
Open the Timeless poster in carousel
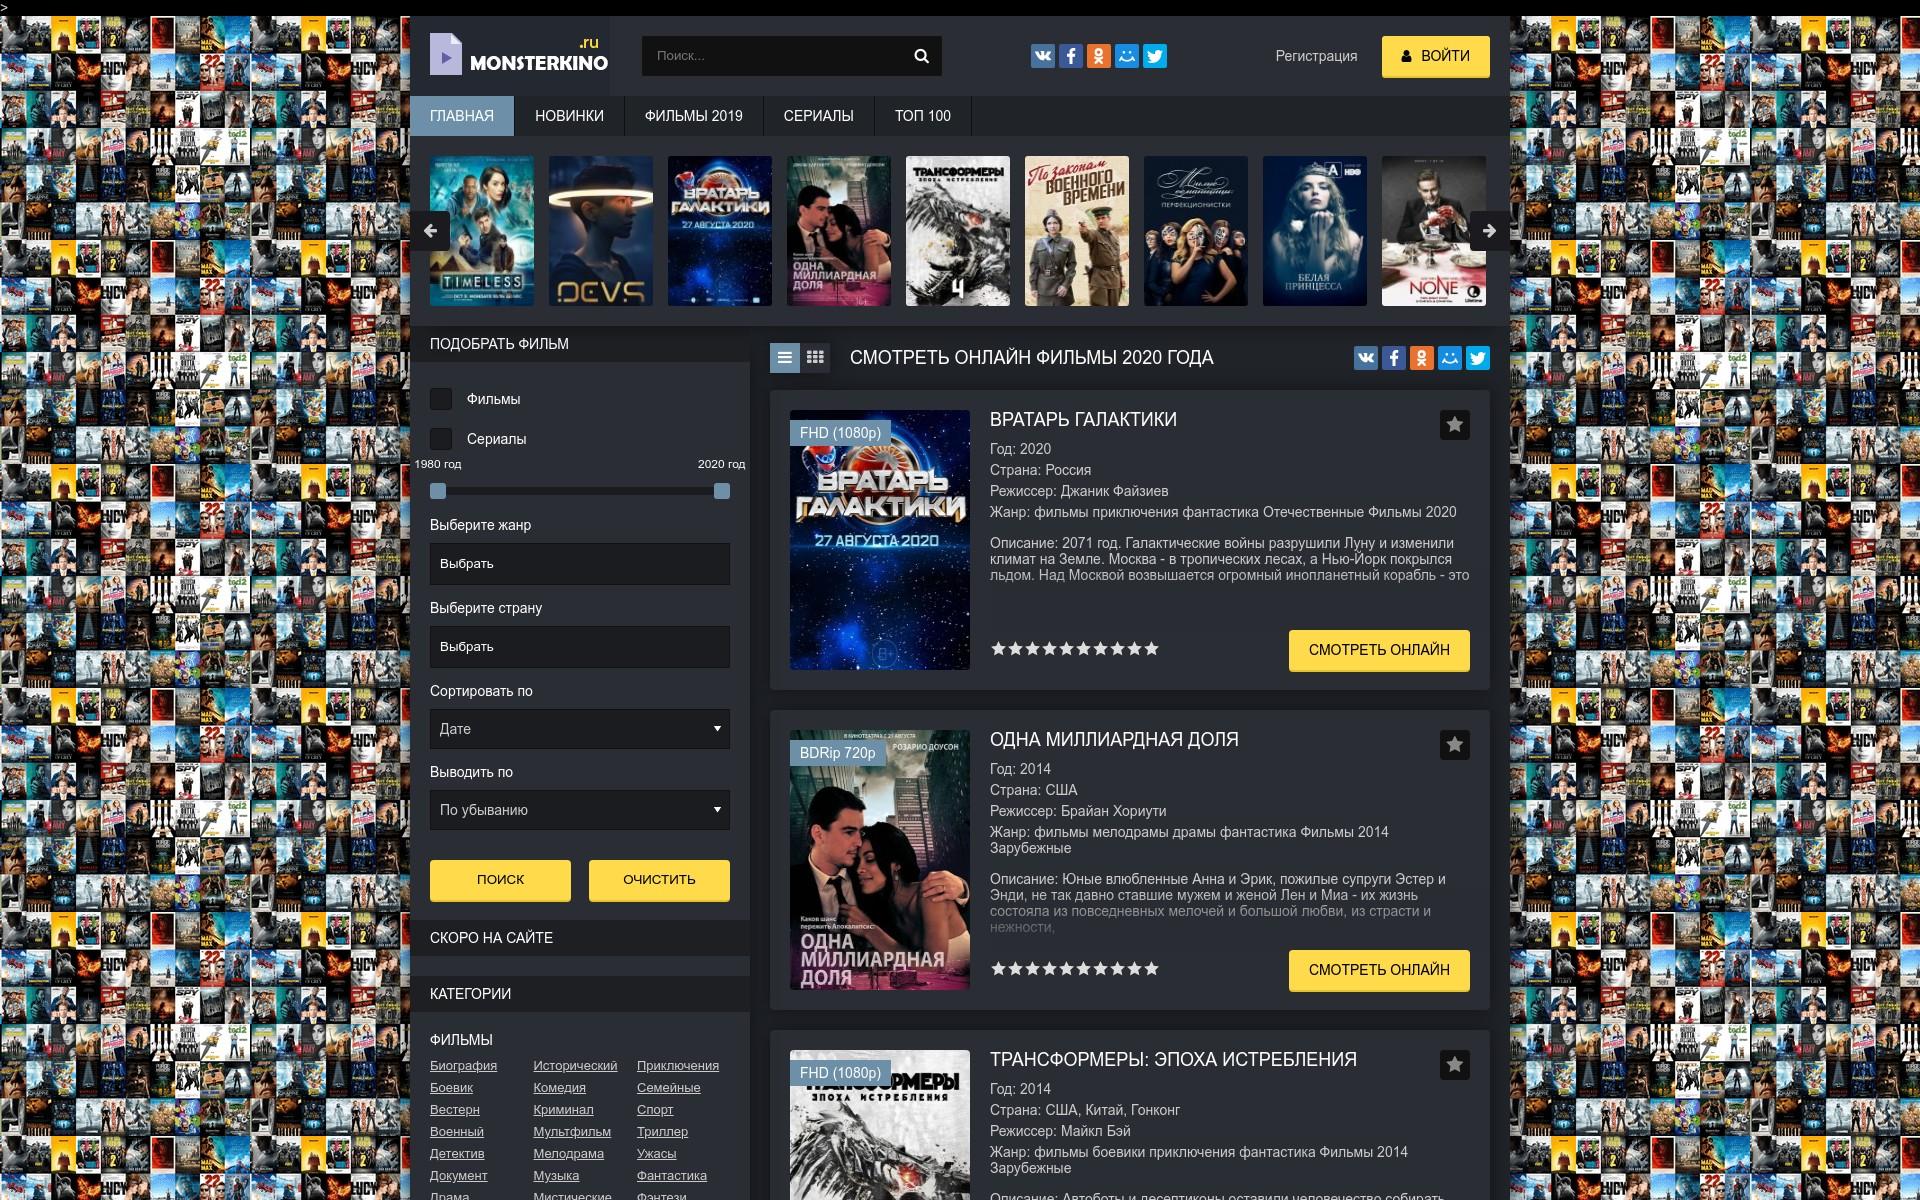pyautogui.click(x=482, y=231)
